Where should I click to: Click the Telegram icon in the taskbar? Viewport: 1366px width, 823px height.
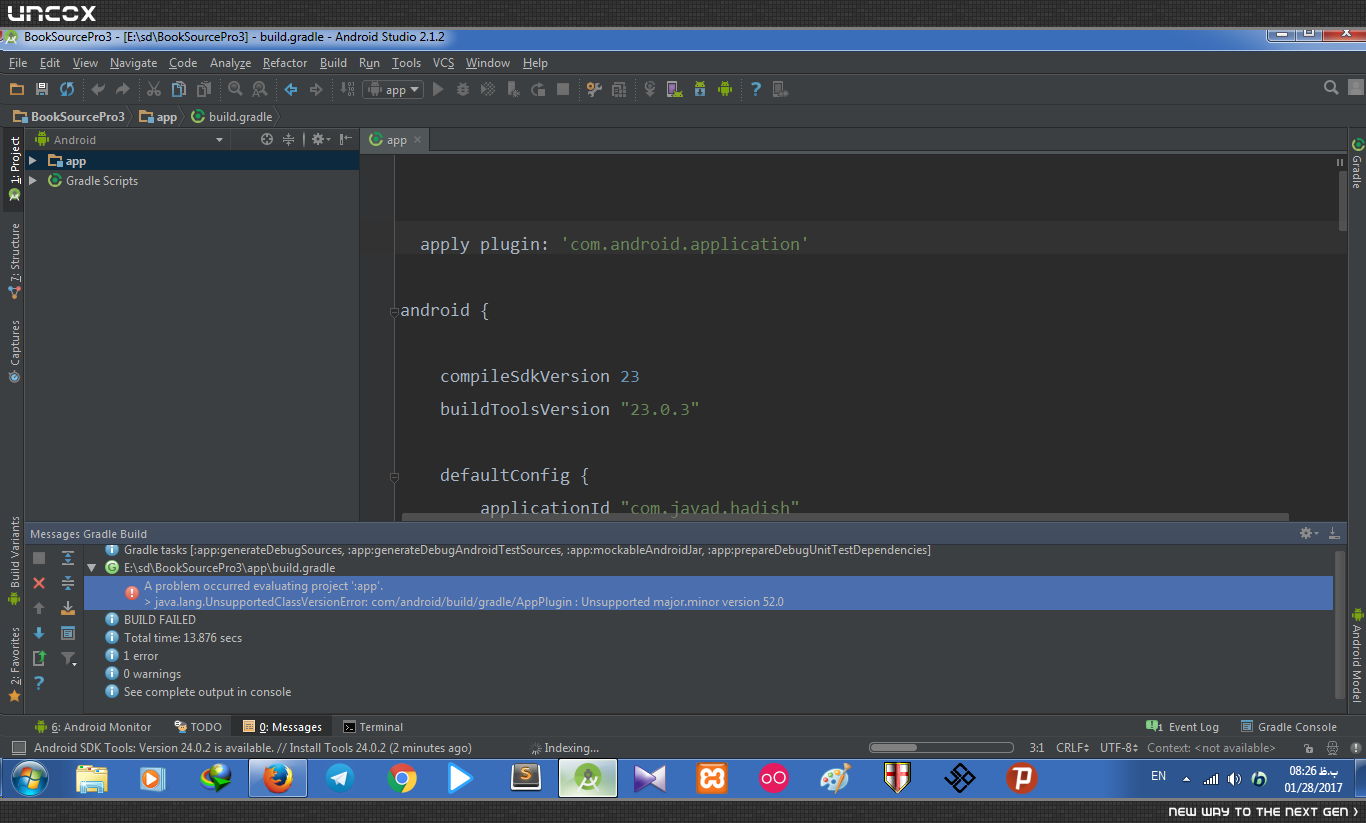(340, 778)
